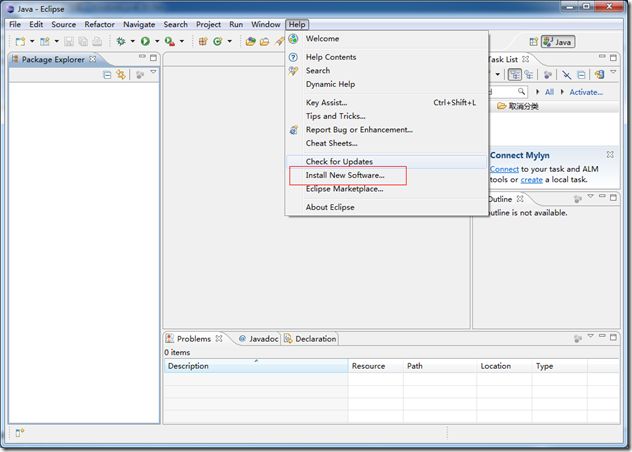Click the Open Task folder toolbar icon
The height and width of the screenshot is (452, 632).
[x=264, y=41]
